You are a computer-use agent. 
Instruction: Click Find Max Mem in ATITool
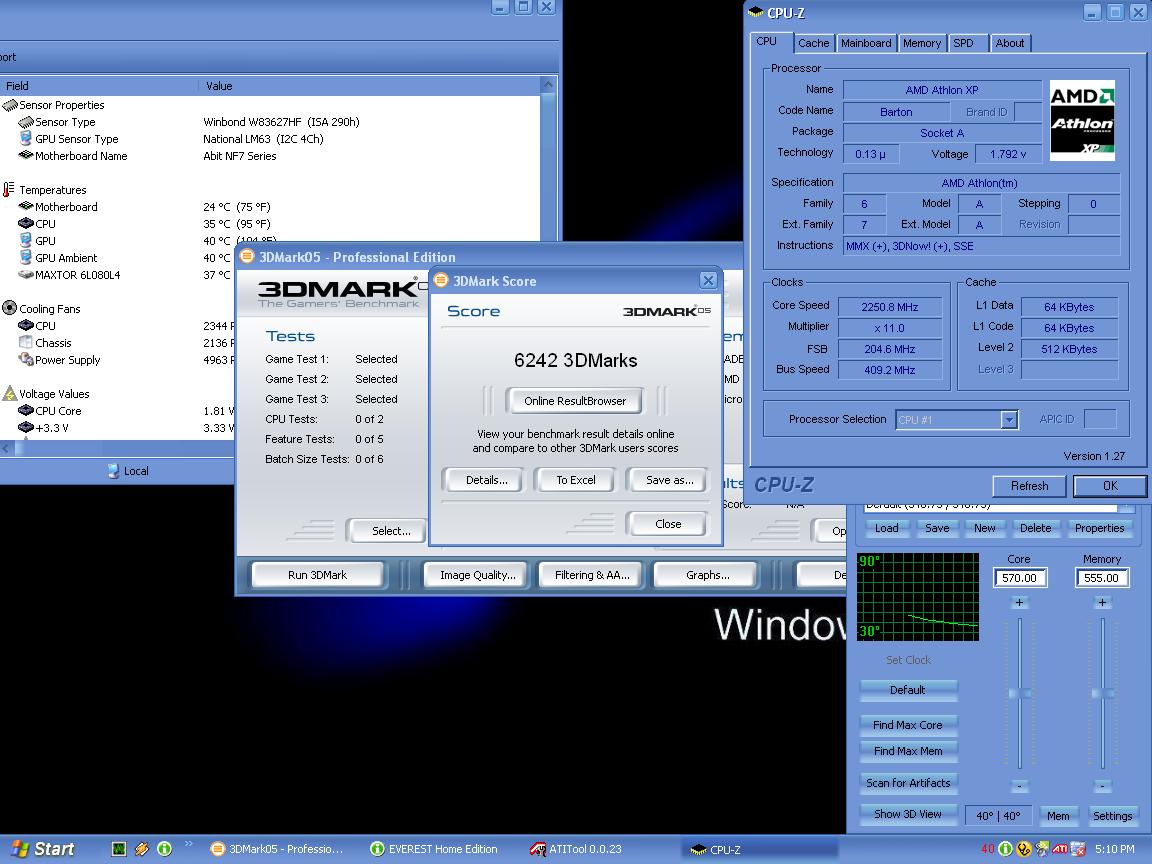click(x=907, y=751)
